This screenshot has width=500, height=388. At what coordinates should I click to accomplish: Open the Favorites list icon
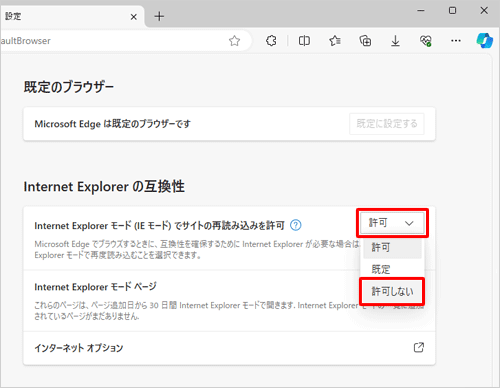pos(335,41)
